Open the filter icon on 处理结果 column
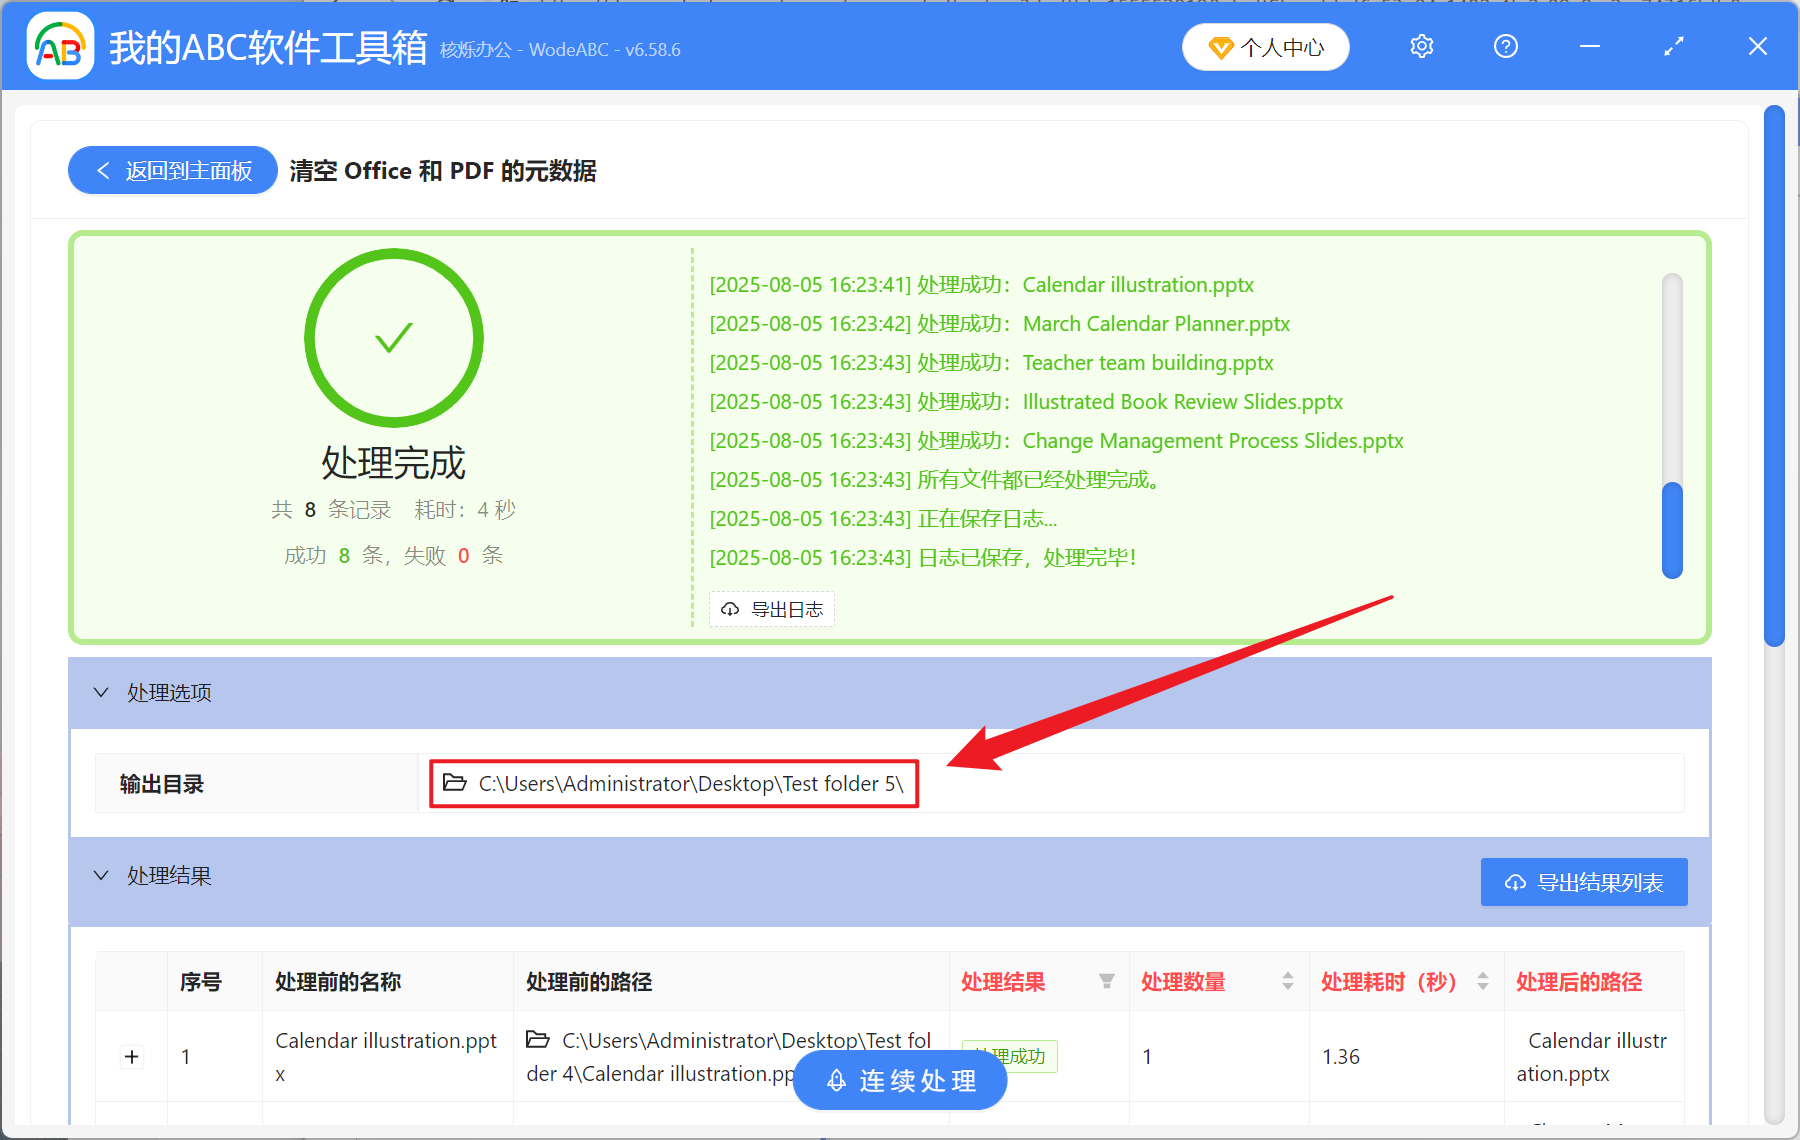1800x1140 pixels. tap(1107, 982)
